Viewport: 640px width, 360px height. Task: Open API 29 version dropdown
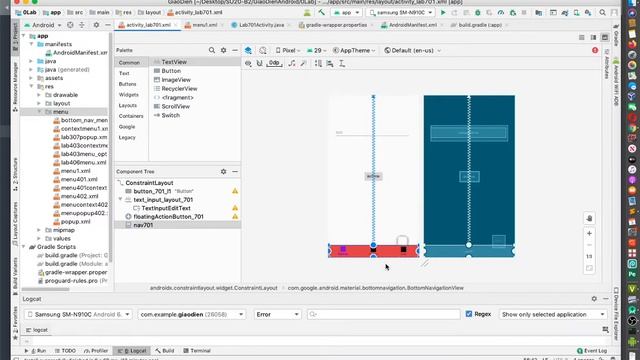click(x=317, y=50)
